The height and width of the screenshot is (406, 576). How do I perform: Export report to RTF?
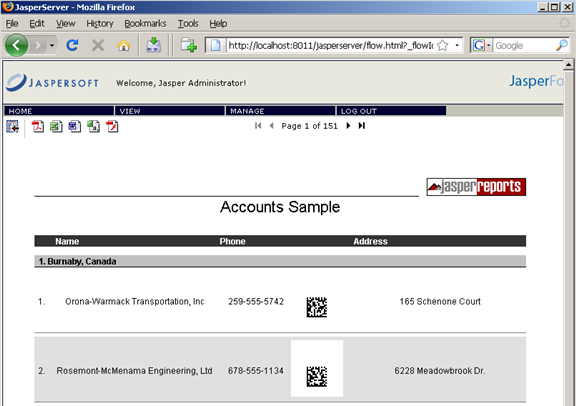pyautogui.click(x=75, y=126)
